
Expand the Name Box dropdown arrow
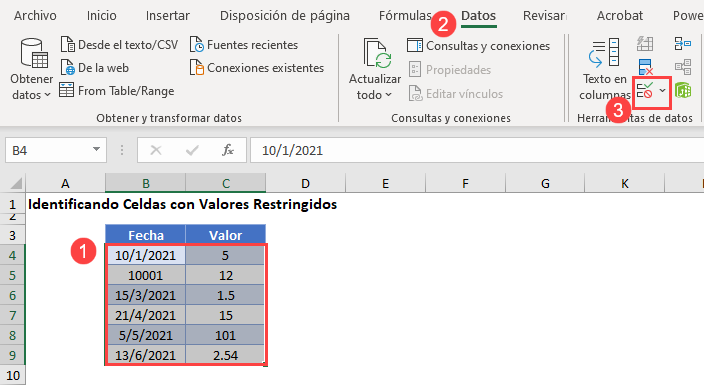click(x=96, y=150)
